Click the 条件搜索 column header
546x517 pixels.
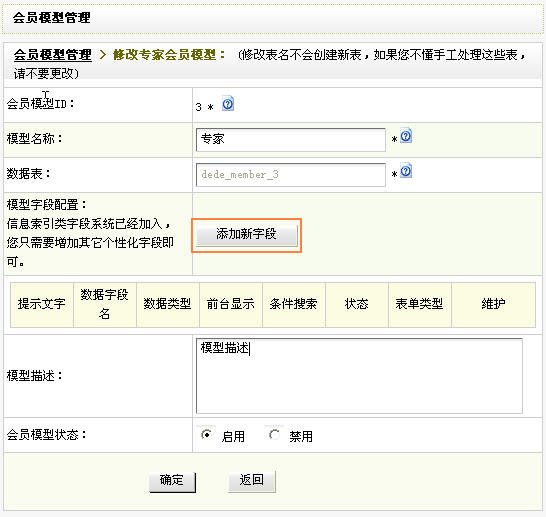click(x=294, y=305)
